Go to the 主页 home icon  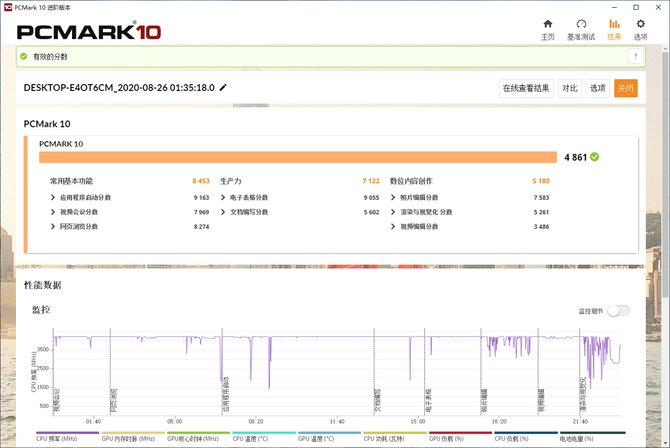click(548, 24)
